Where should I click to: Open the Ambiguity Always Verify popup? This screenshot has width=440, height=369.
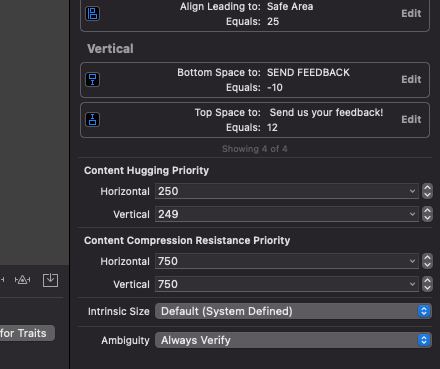(293, 340)
